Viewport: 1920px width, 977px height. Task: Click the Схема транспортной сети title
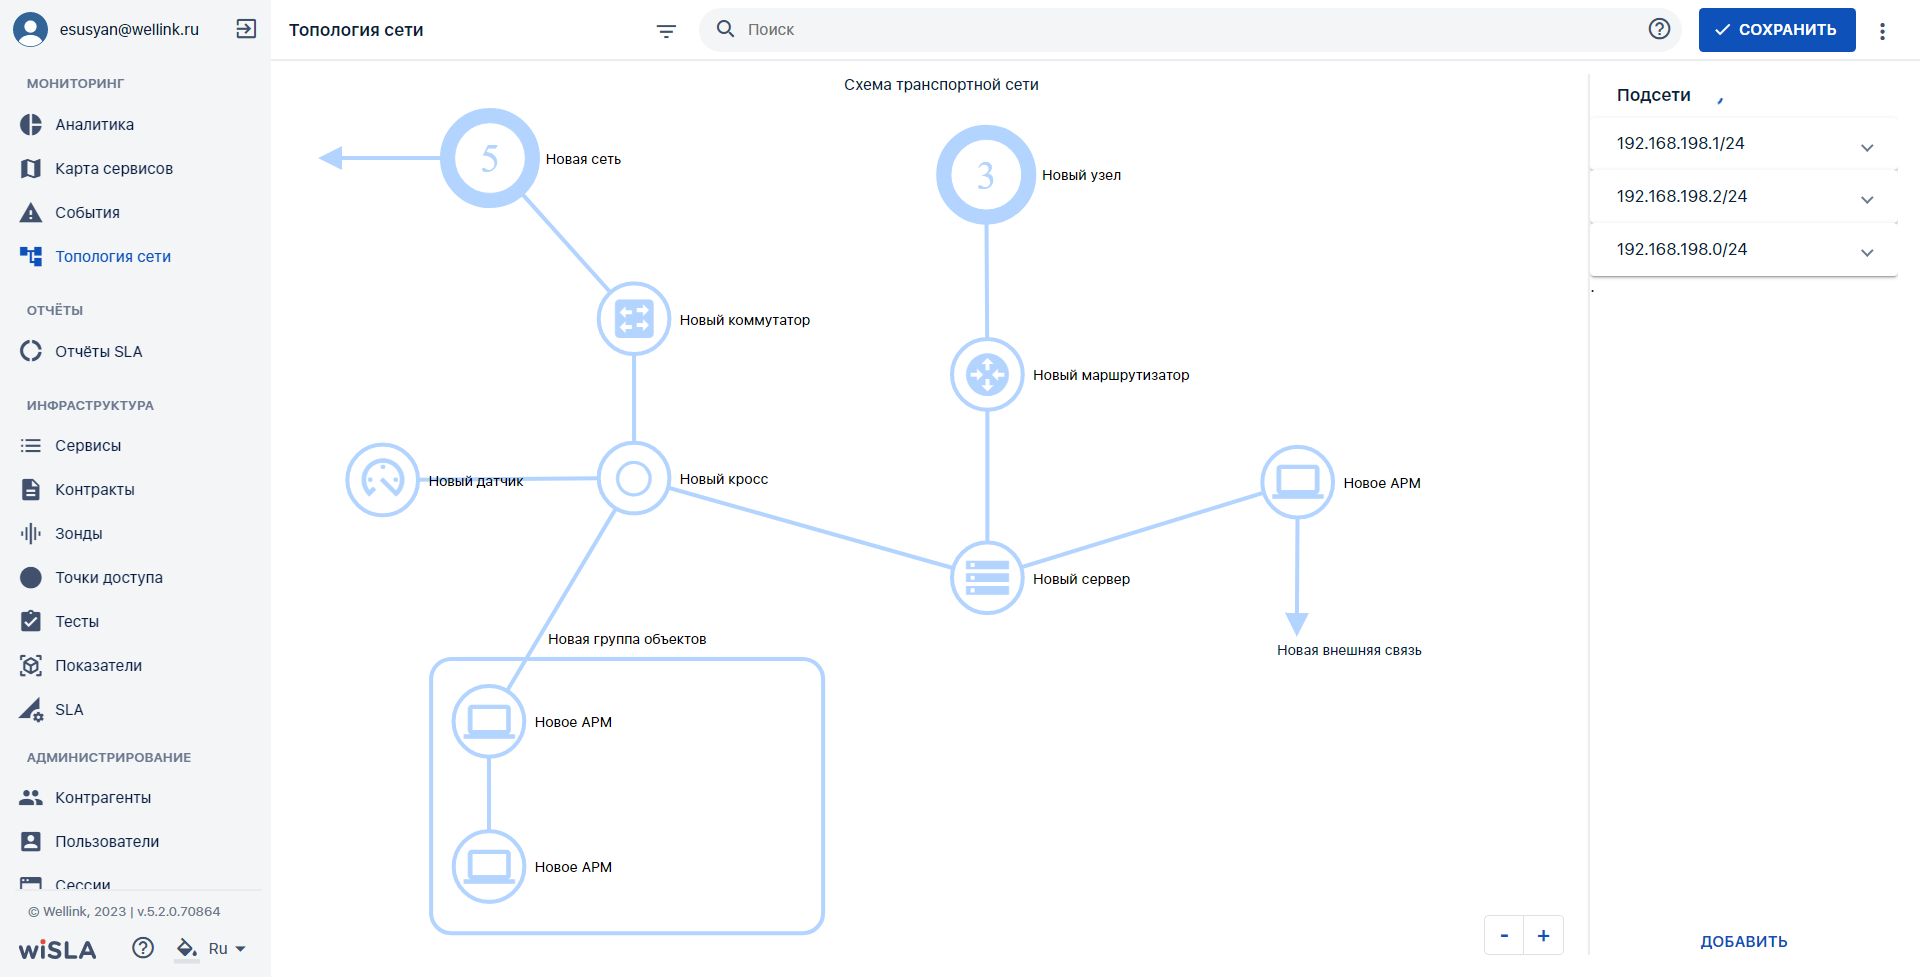coord(941,85)
